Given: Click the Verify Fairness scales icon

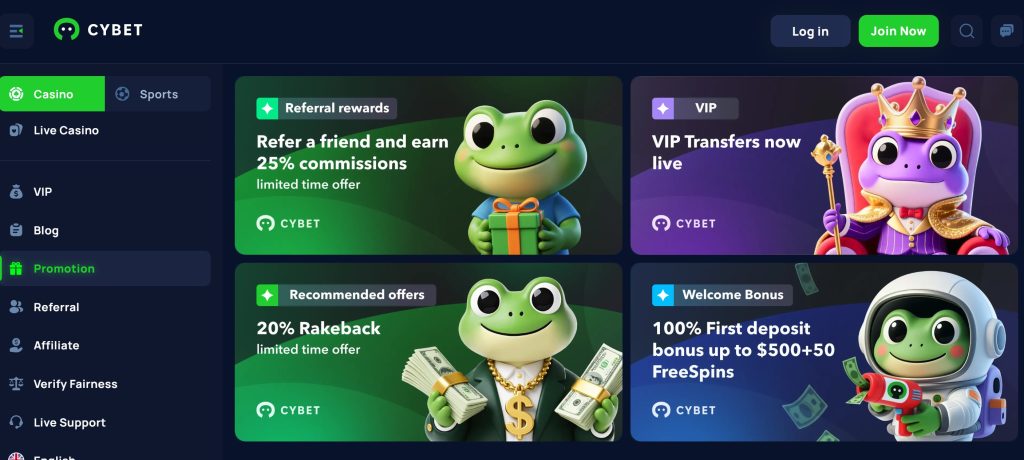Looking at the screenshot, I should coord(16,384).
